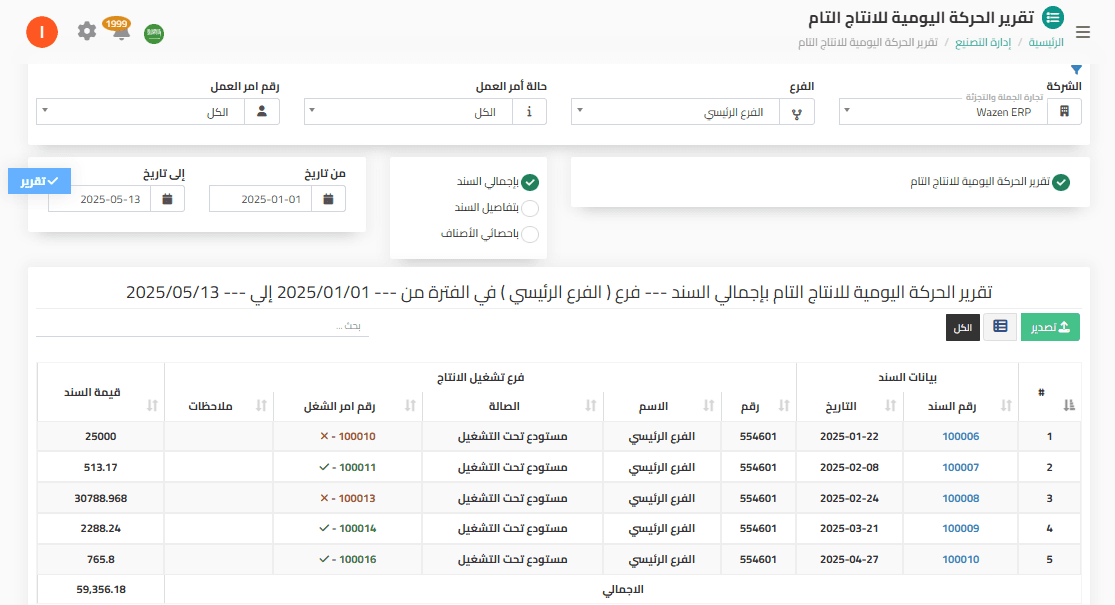The image size is (1115, 605).
Task: Click the building icon beside the الشركة field
Action: (x=1065, y=111)
